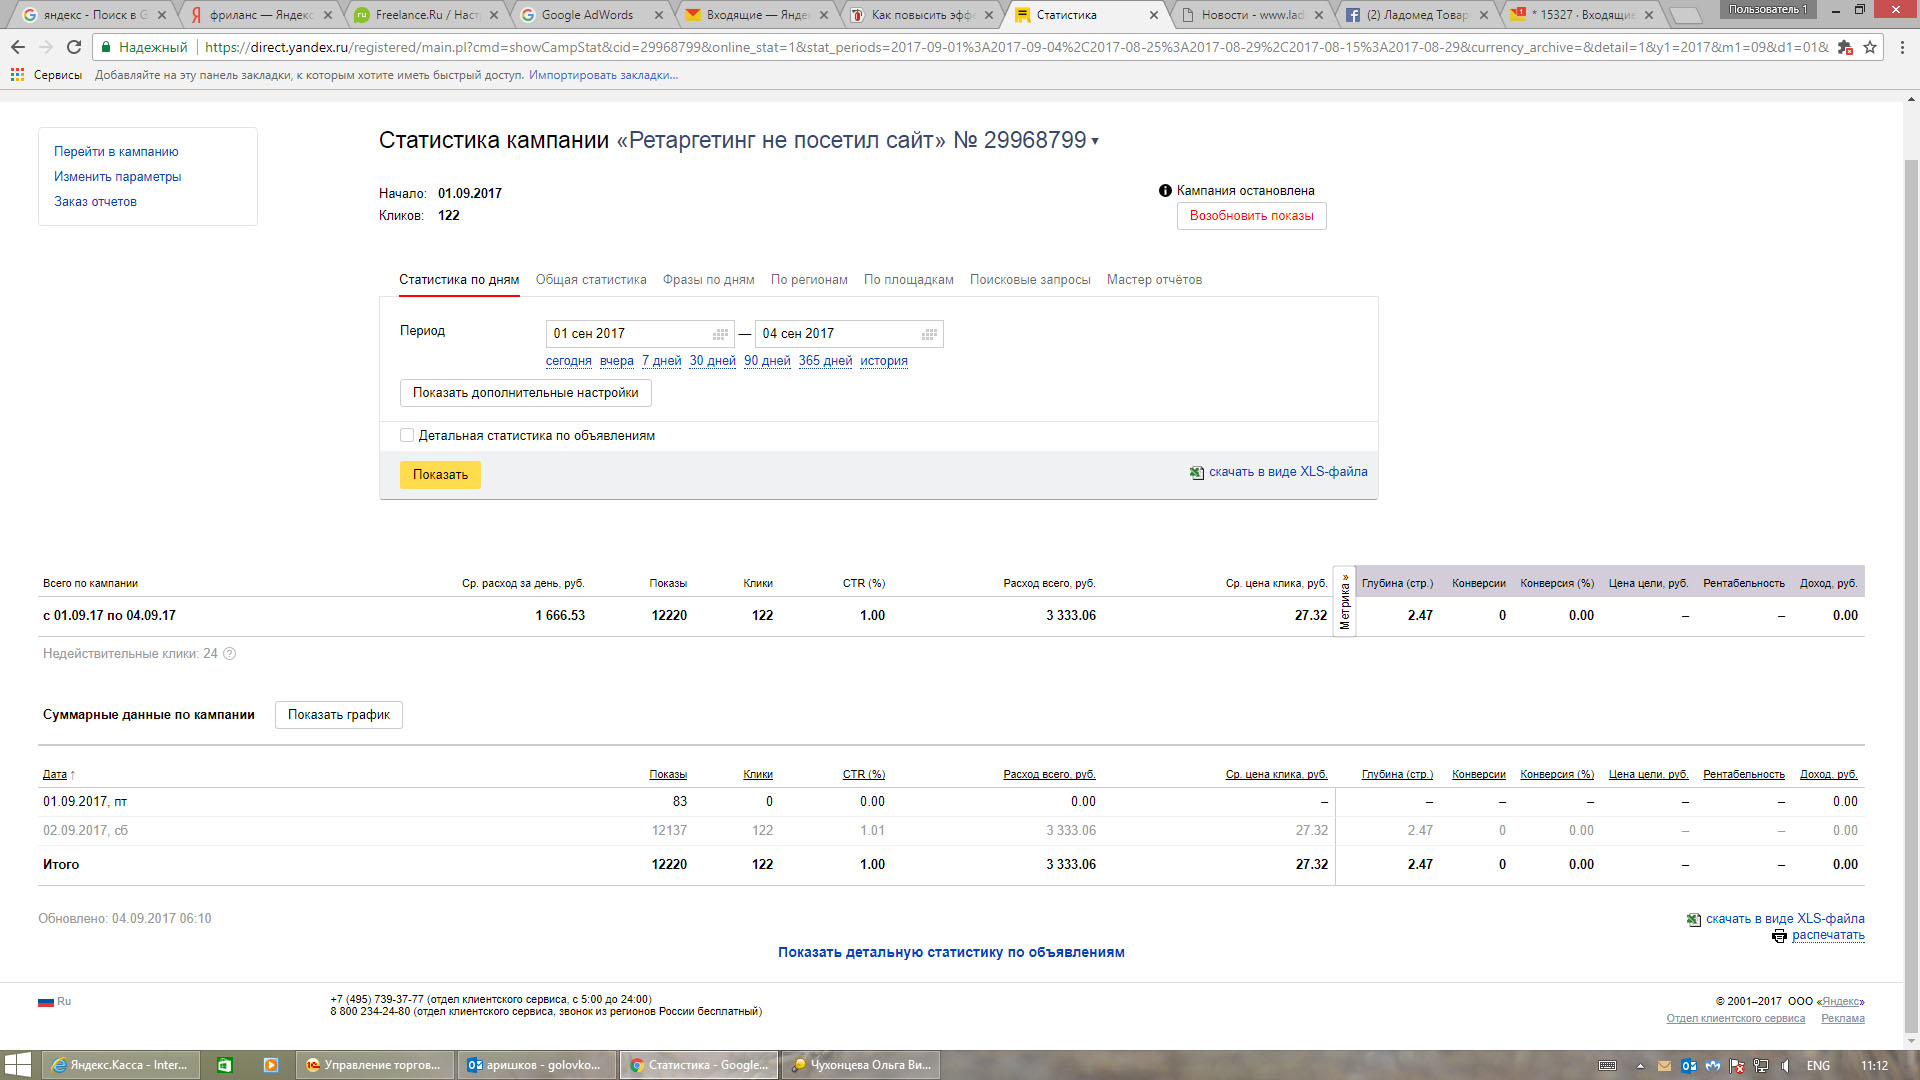
Task: Click the printer icon near 'распечатать'
Action: [x=1779, y=936]
